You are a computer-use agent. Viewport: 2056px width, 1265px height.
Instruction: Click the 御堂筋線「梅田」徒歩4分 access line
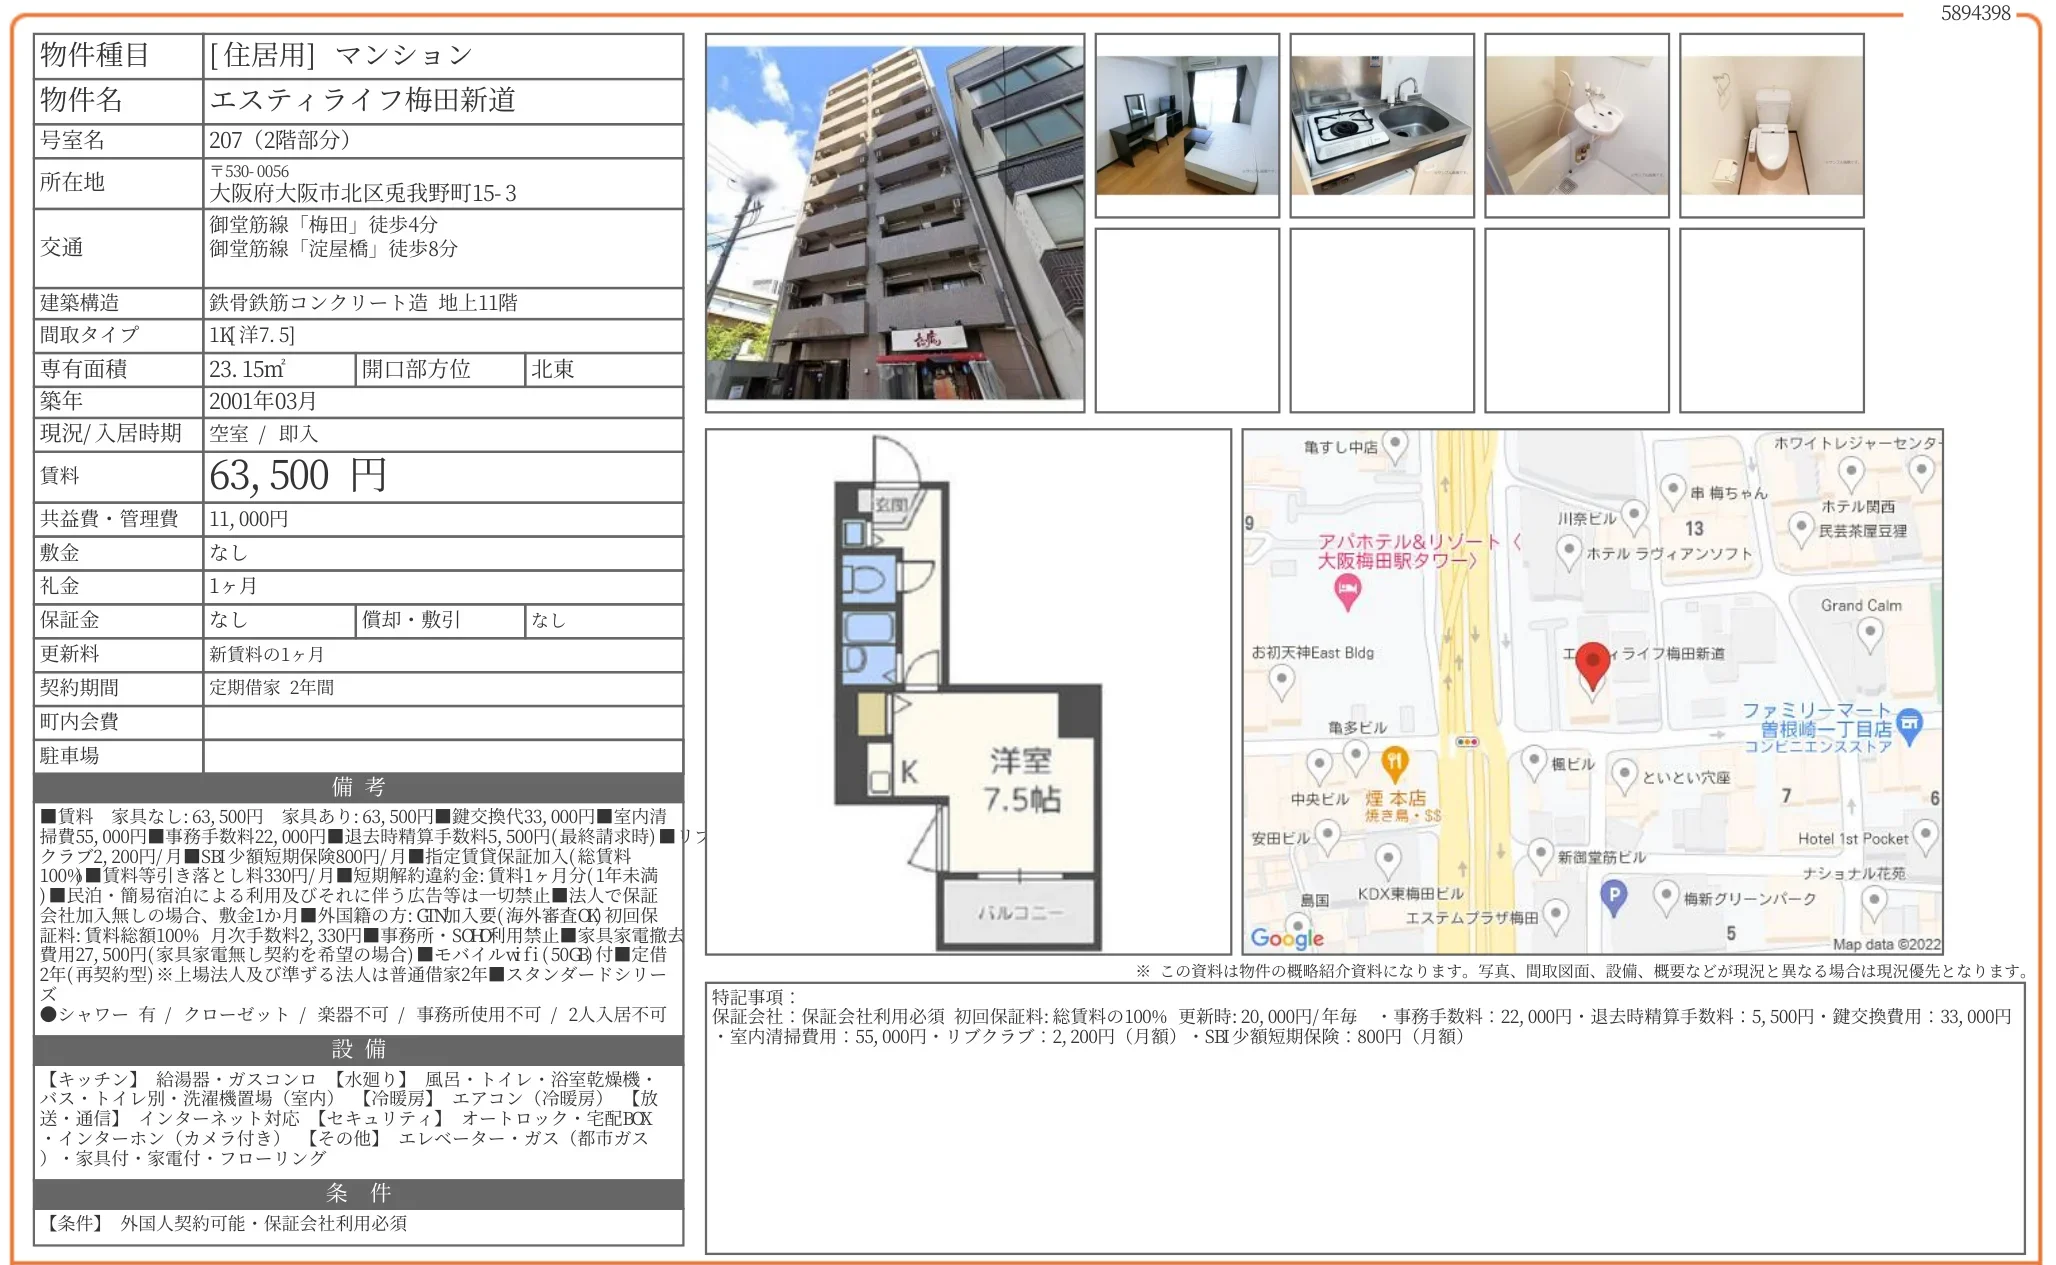[x=323, y=225]
